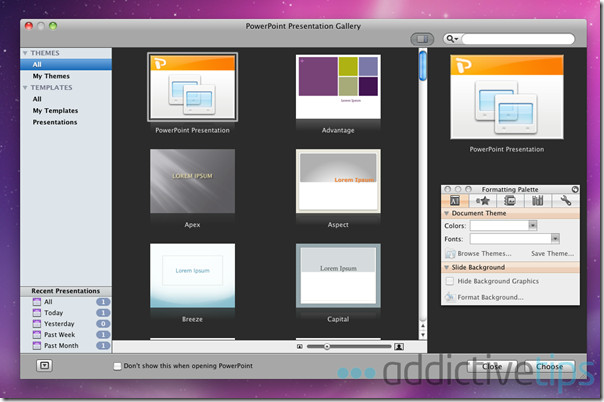Select the wrench tools tab in Formatting Palette
The height and width of the screenshot is (402, 604).
[x=565, y=201]
